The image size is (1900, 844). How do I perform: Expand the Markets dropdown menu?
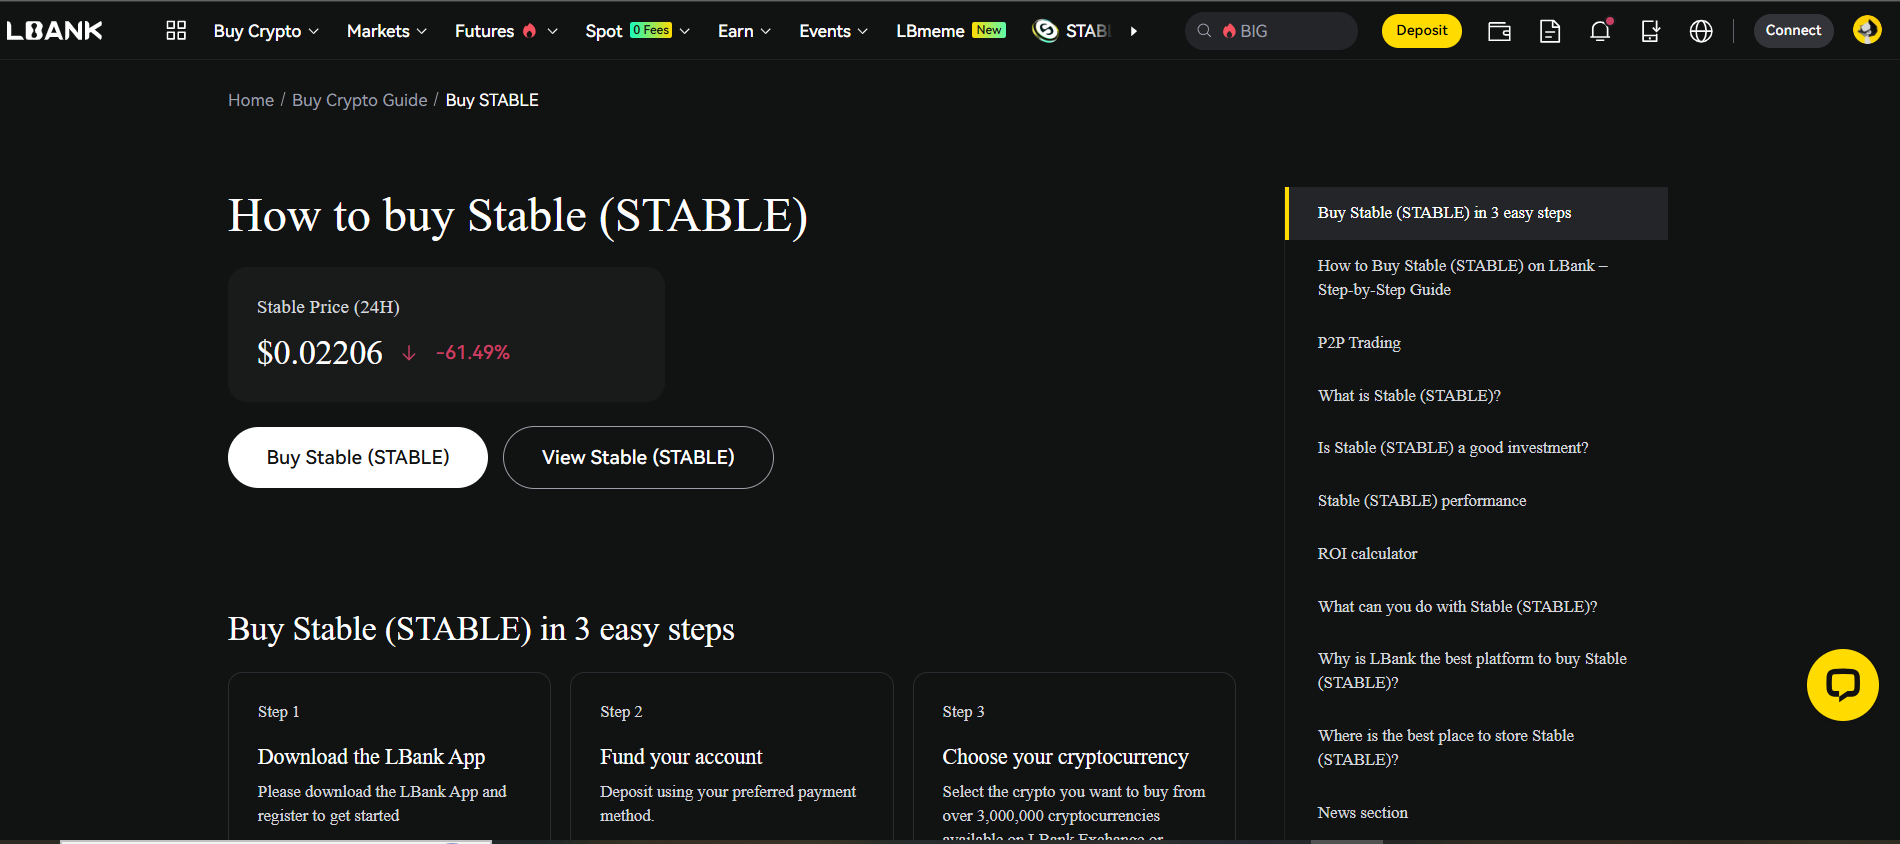pyautogui.click(x=386, y=31)
